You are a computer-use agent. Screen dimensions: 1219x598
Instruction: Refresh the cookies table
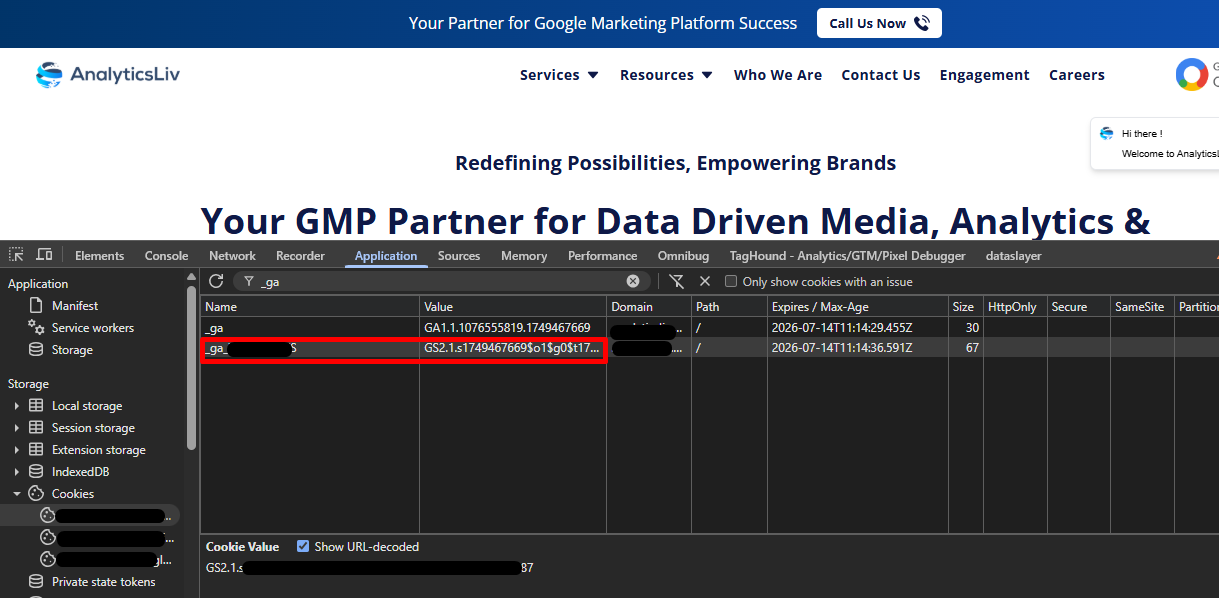click(216, 282)
